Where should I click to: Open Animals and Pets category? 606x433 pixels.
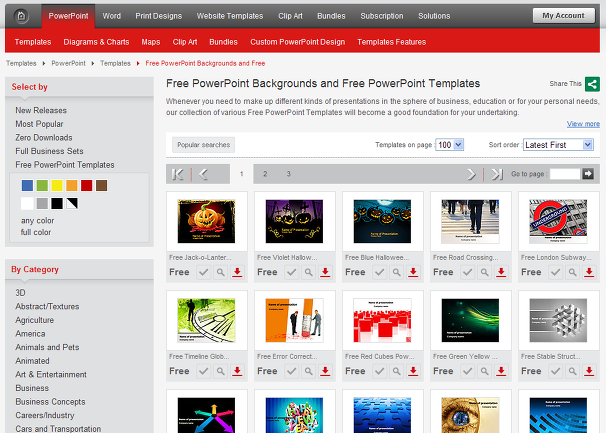click(x=47, y=348)
